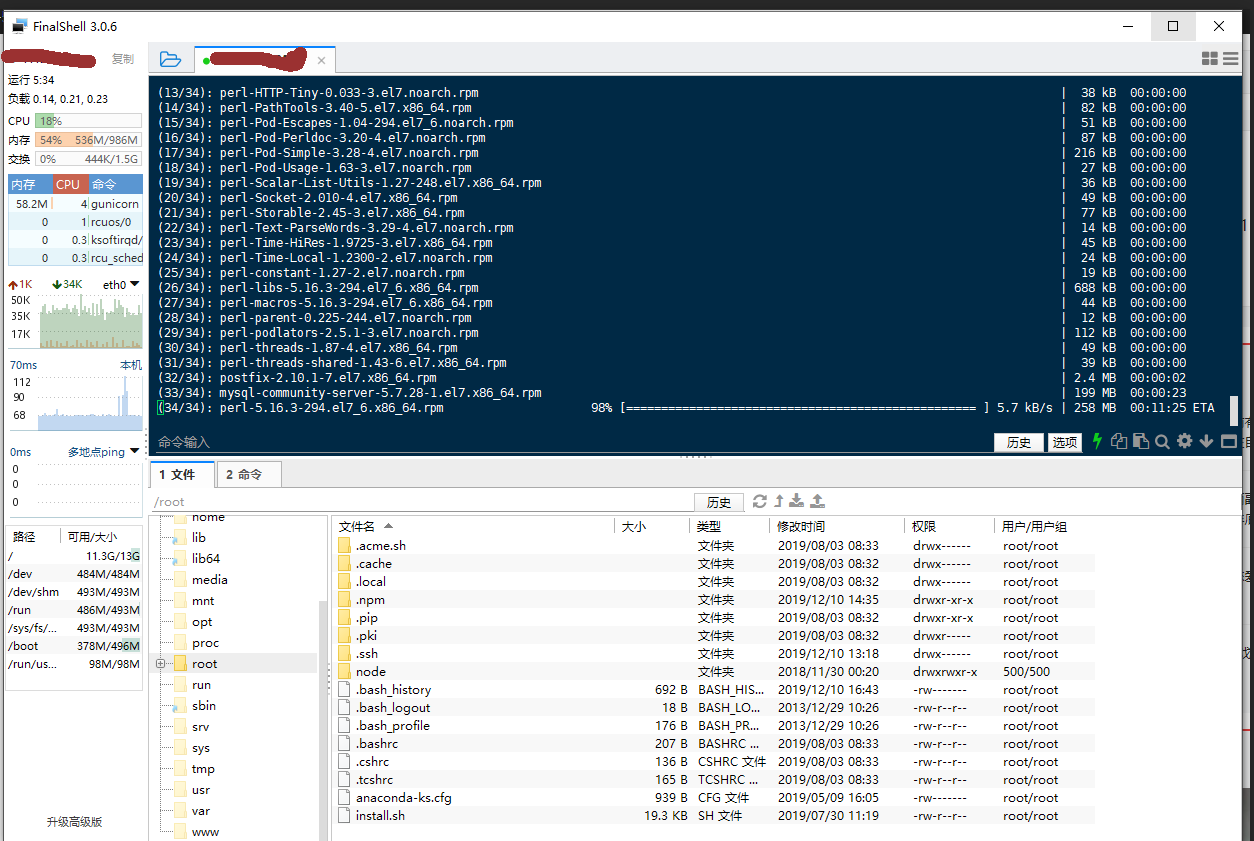Open terminal settings gear icon
The width and height of the screenshot is (1254, 841).
click(1185, 441)
